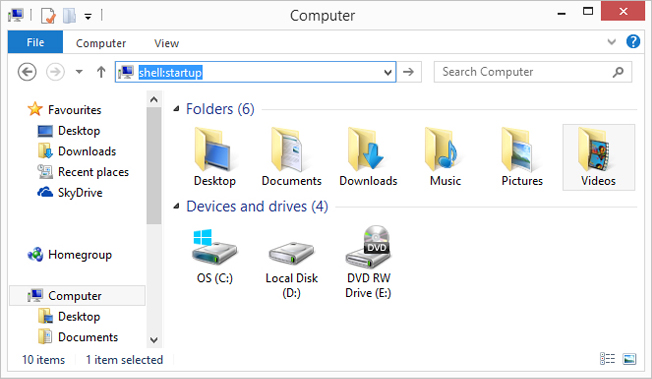Click the Go to arrow beside address bar
Screen dimensions: 652x379
point(409,72)
